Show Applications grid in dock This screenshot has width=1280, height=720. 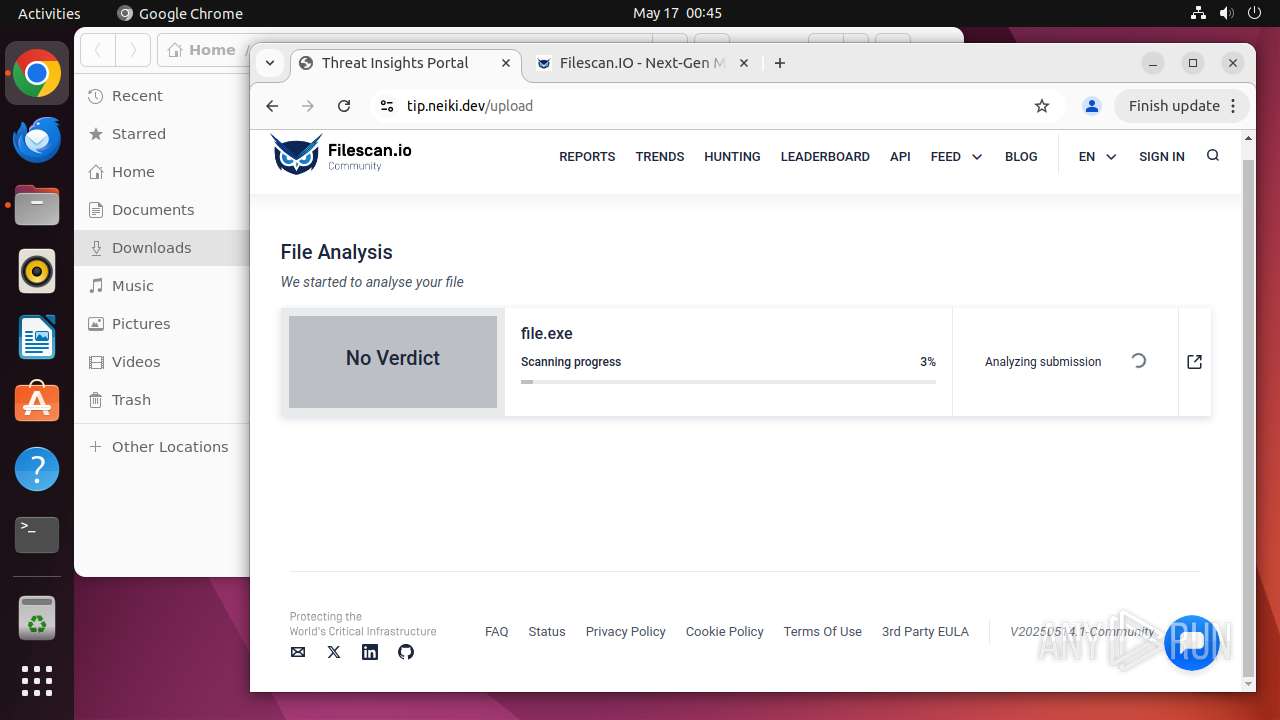coord(37,681)
